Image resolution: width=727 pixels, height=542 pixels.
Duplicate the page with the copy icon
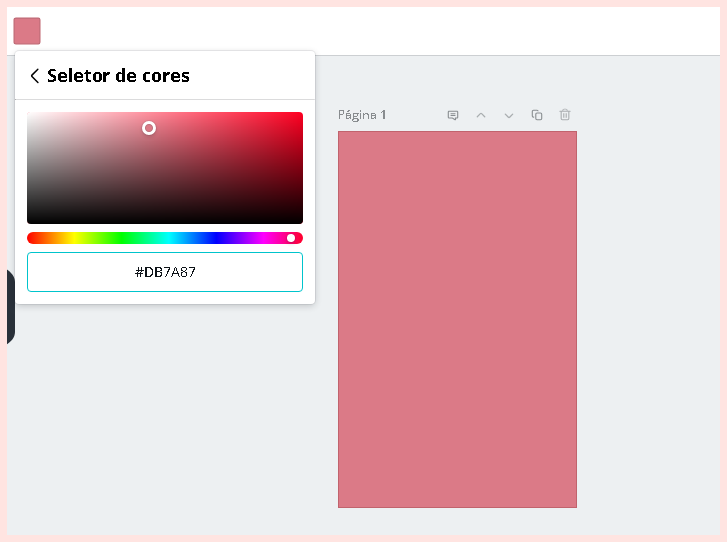pyautogui.click(x=537, y=115)
